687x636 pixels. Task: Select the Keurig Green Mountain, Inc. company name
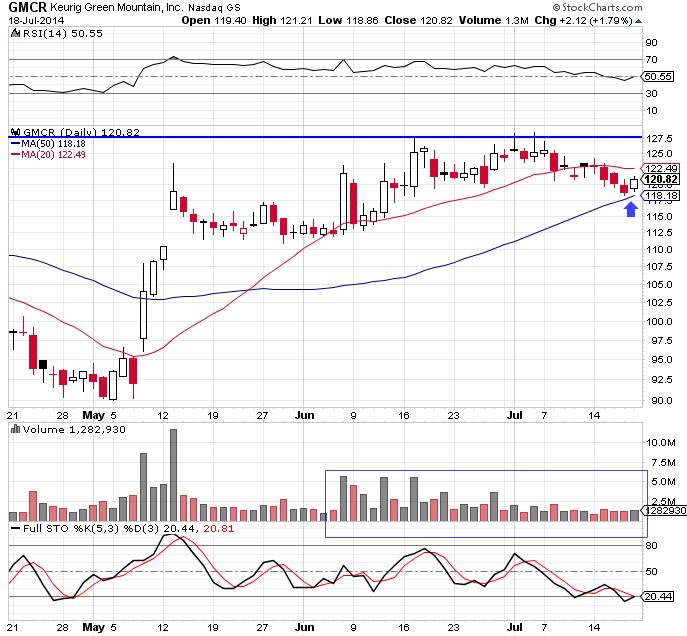pos(117,7)
